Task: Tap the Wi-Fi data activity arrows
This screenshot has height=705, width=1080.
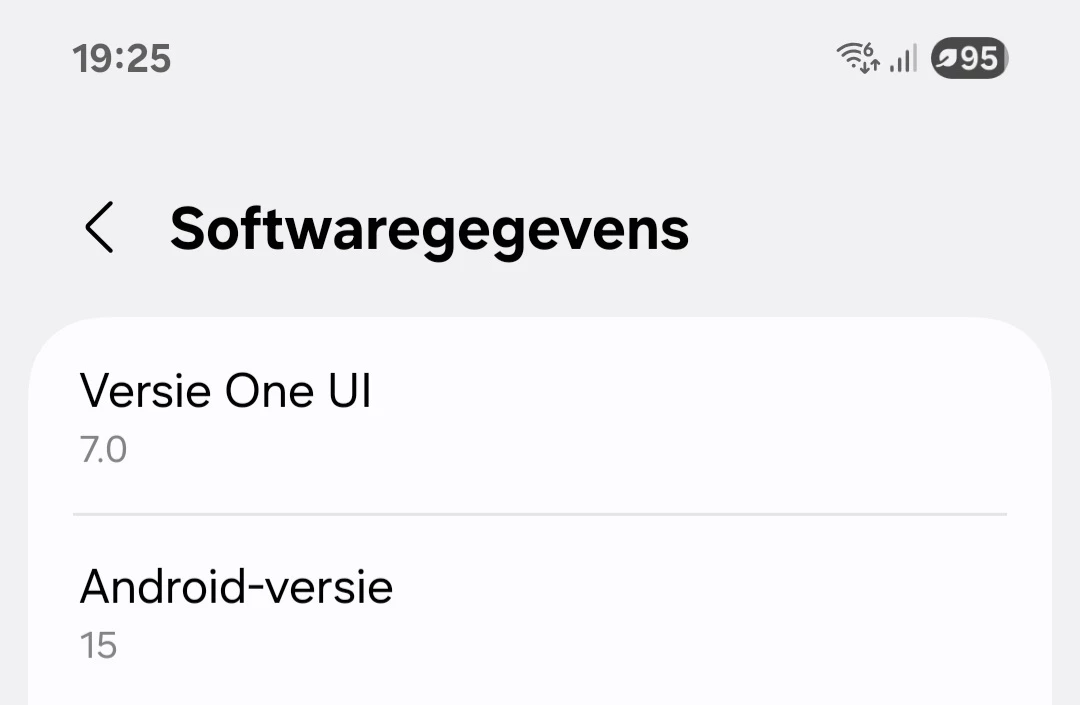Action: [870, 66]
